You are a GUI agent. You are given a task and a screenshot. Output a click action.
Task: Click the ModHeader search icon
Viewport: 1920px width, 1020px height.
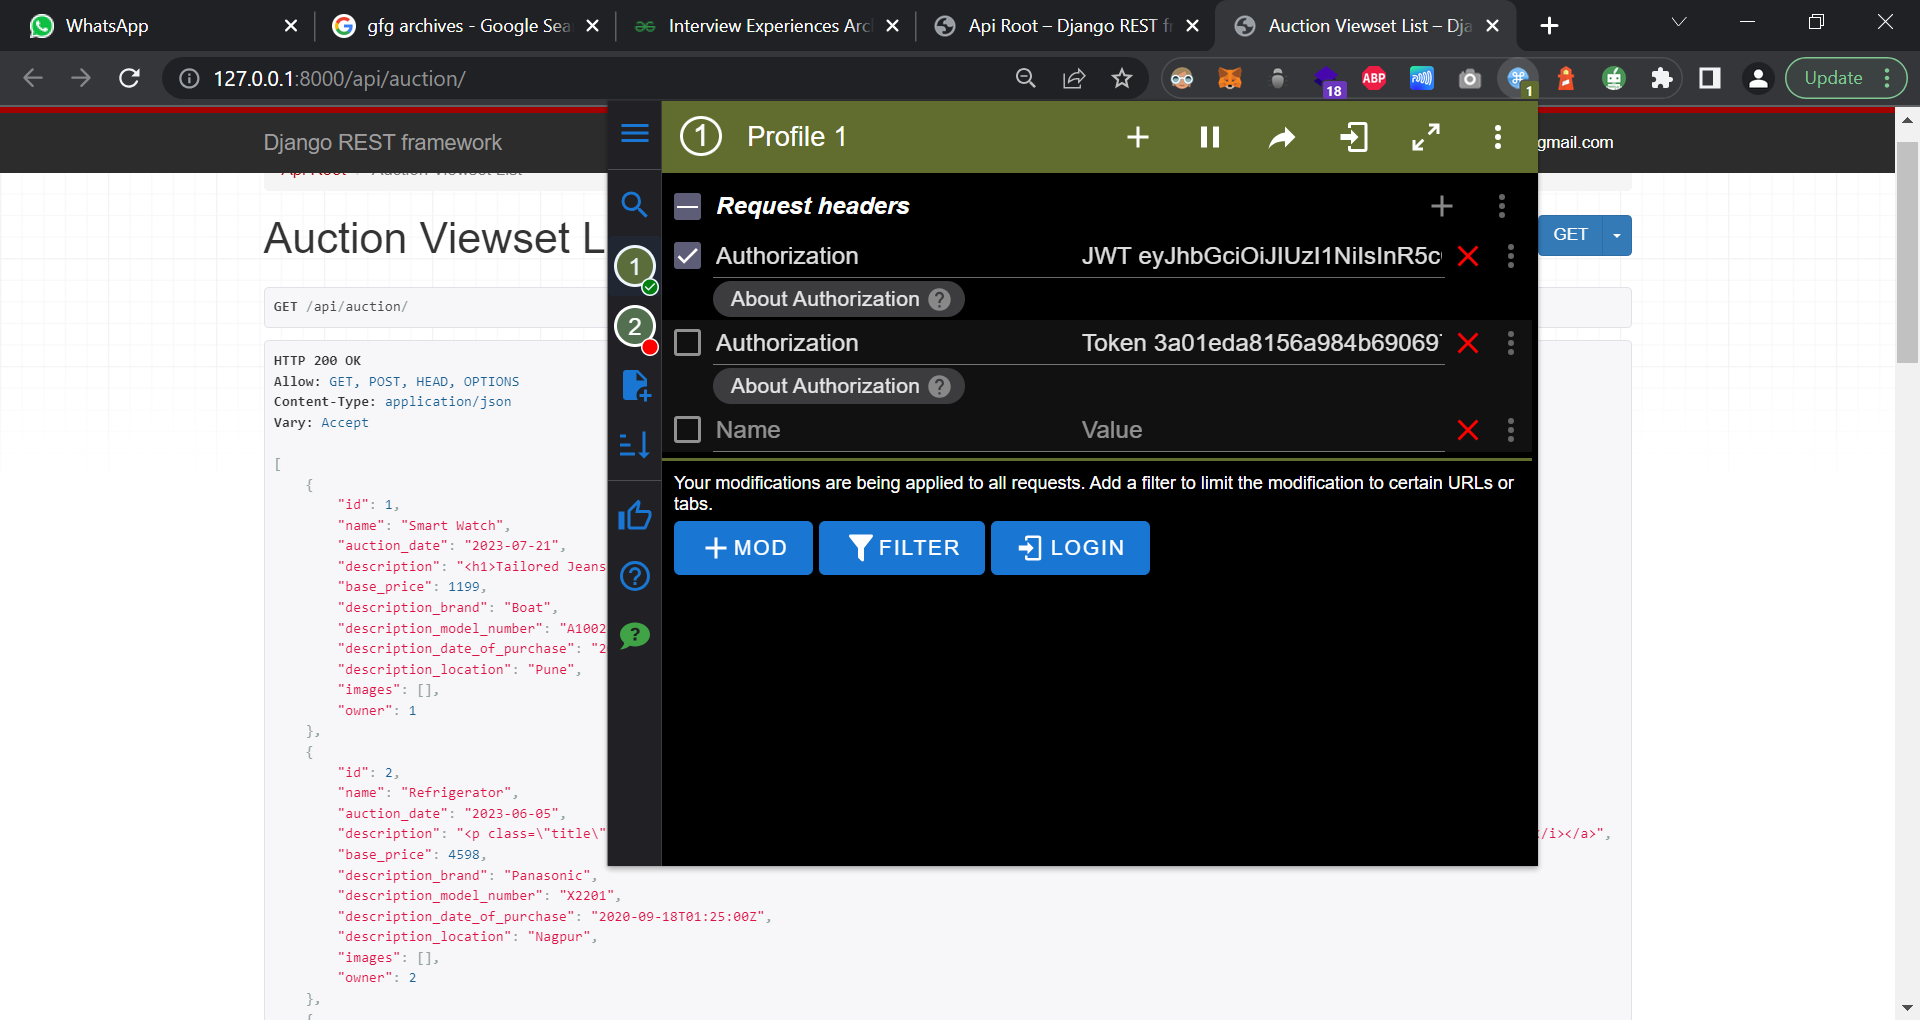pos(634,205)
